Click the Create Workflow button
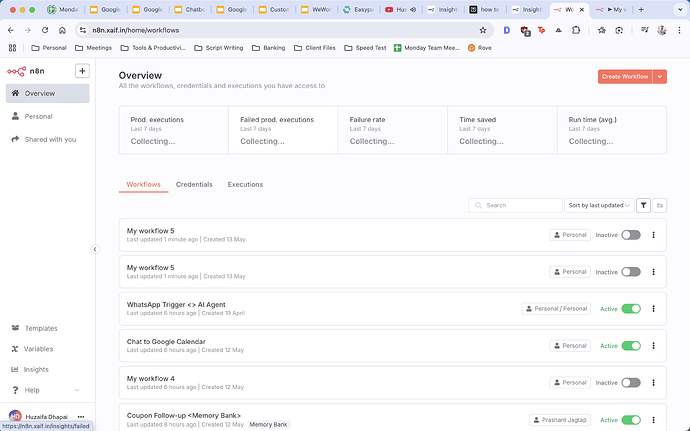Screen dimensions: 690x431 (625, 77)
